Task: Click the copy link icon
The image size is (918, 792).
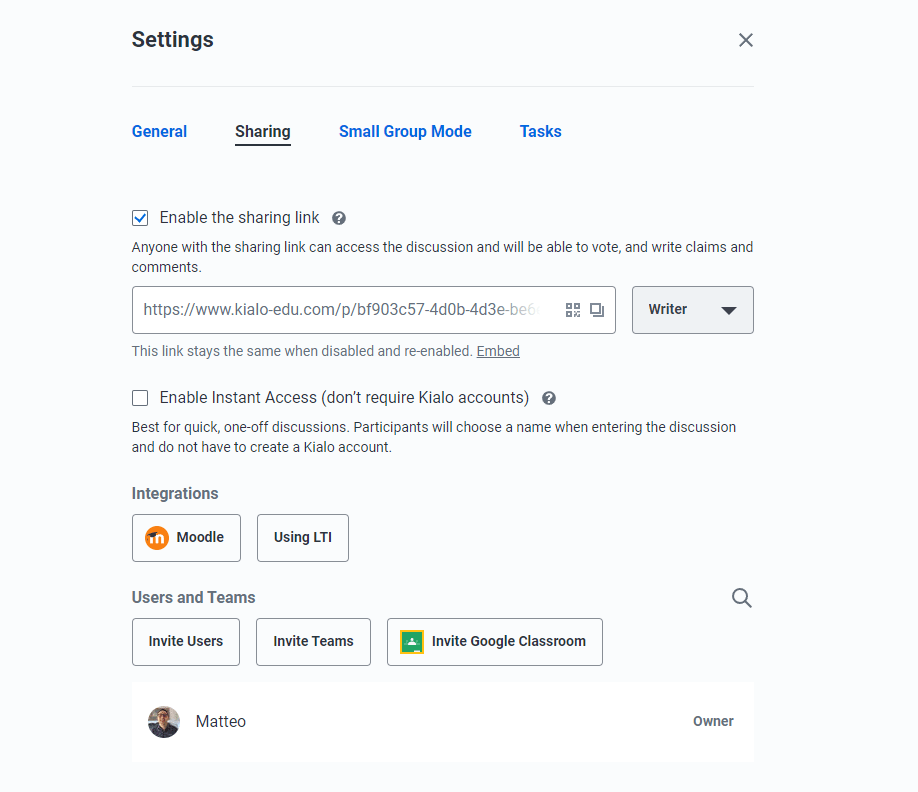Action: point(597,310)
